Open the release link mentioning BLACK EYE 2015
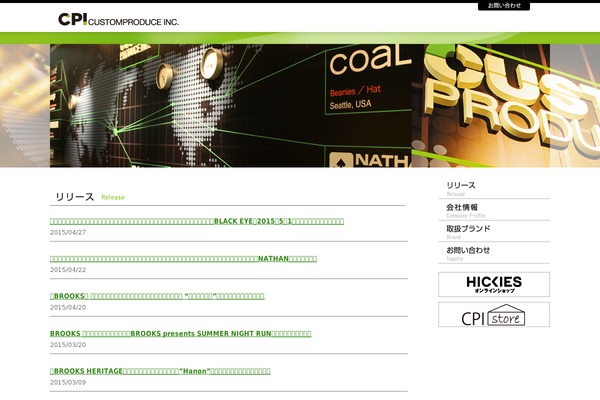600x400 pixels. coord(197,221)
